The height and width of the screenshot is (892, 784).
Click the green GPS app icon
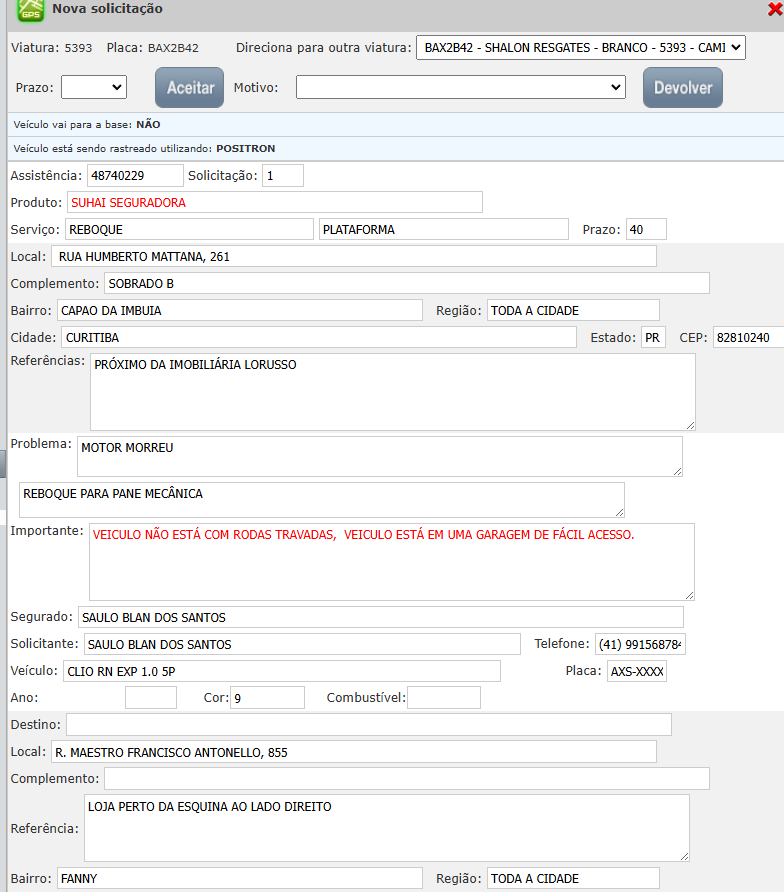click(x=30, y=10)
